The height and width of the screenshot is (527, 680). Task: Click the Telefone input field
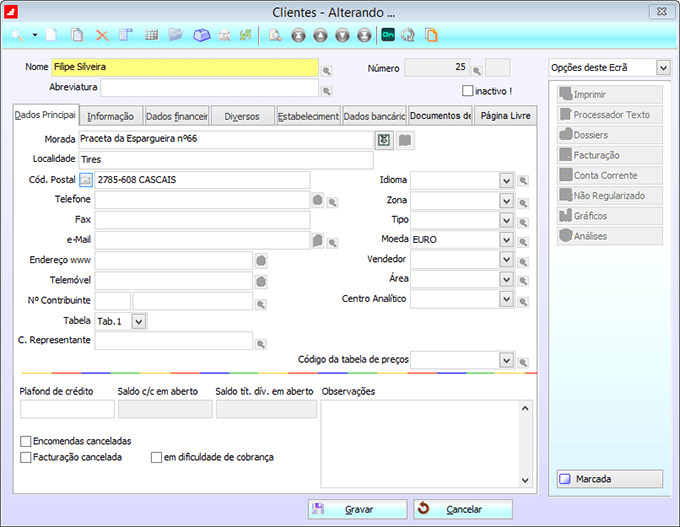203,200
